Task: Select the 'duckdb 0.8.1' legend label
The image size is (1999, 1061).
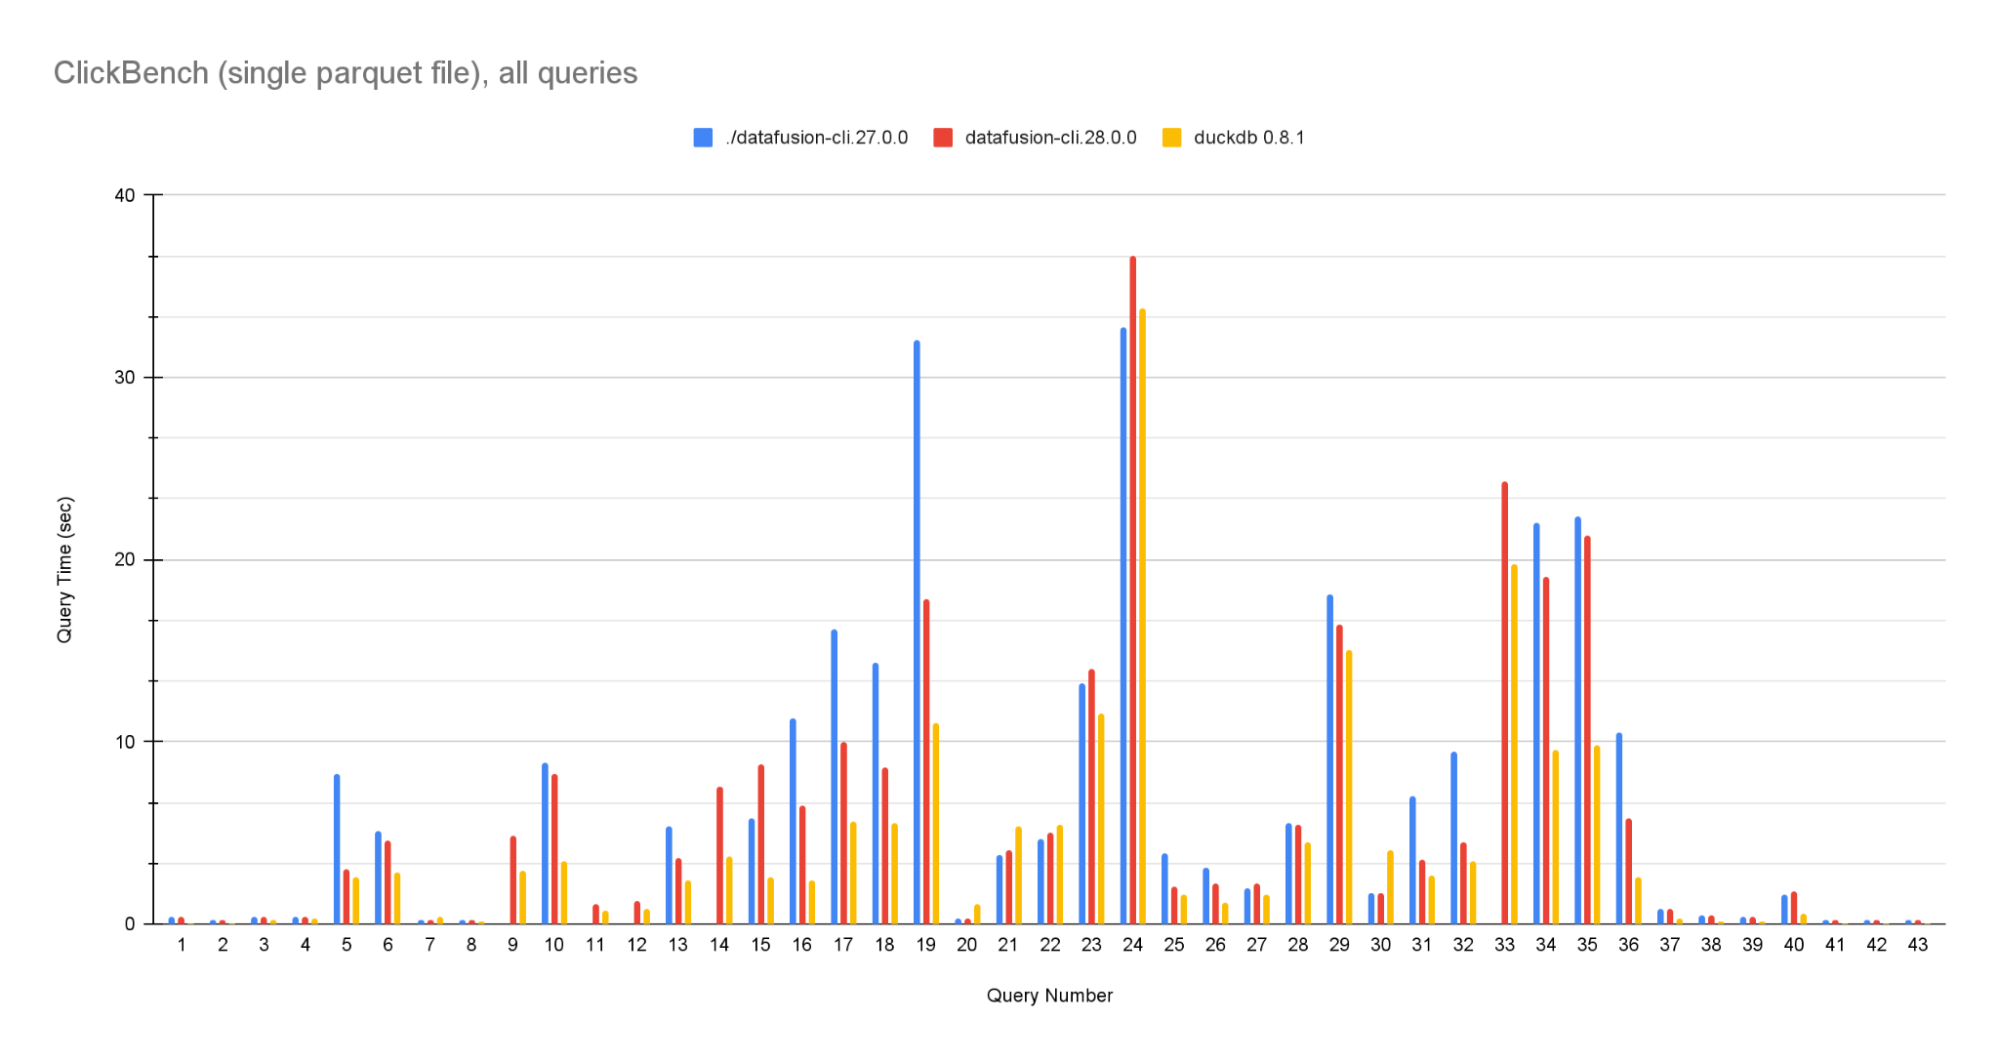Action: pos(1249,138)
